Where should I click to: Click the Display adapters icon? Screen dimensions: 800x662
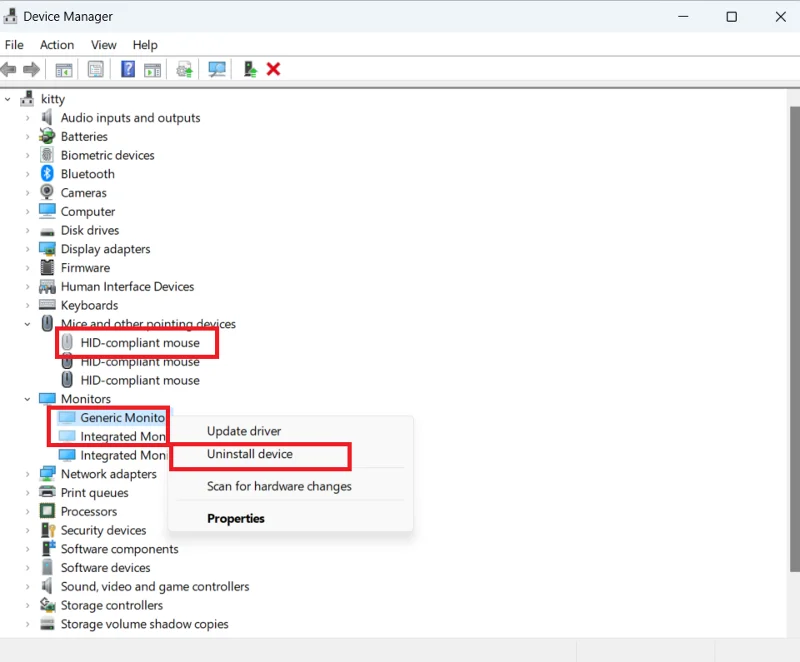coord(47,248)
